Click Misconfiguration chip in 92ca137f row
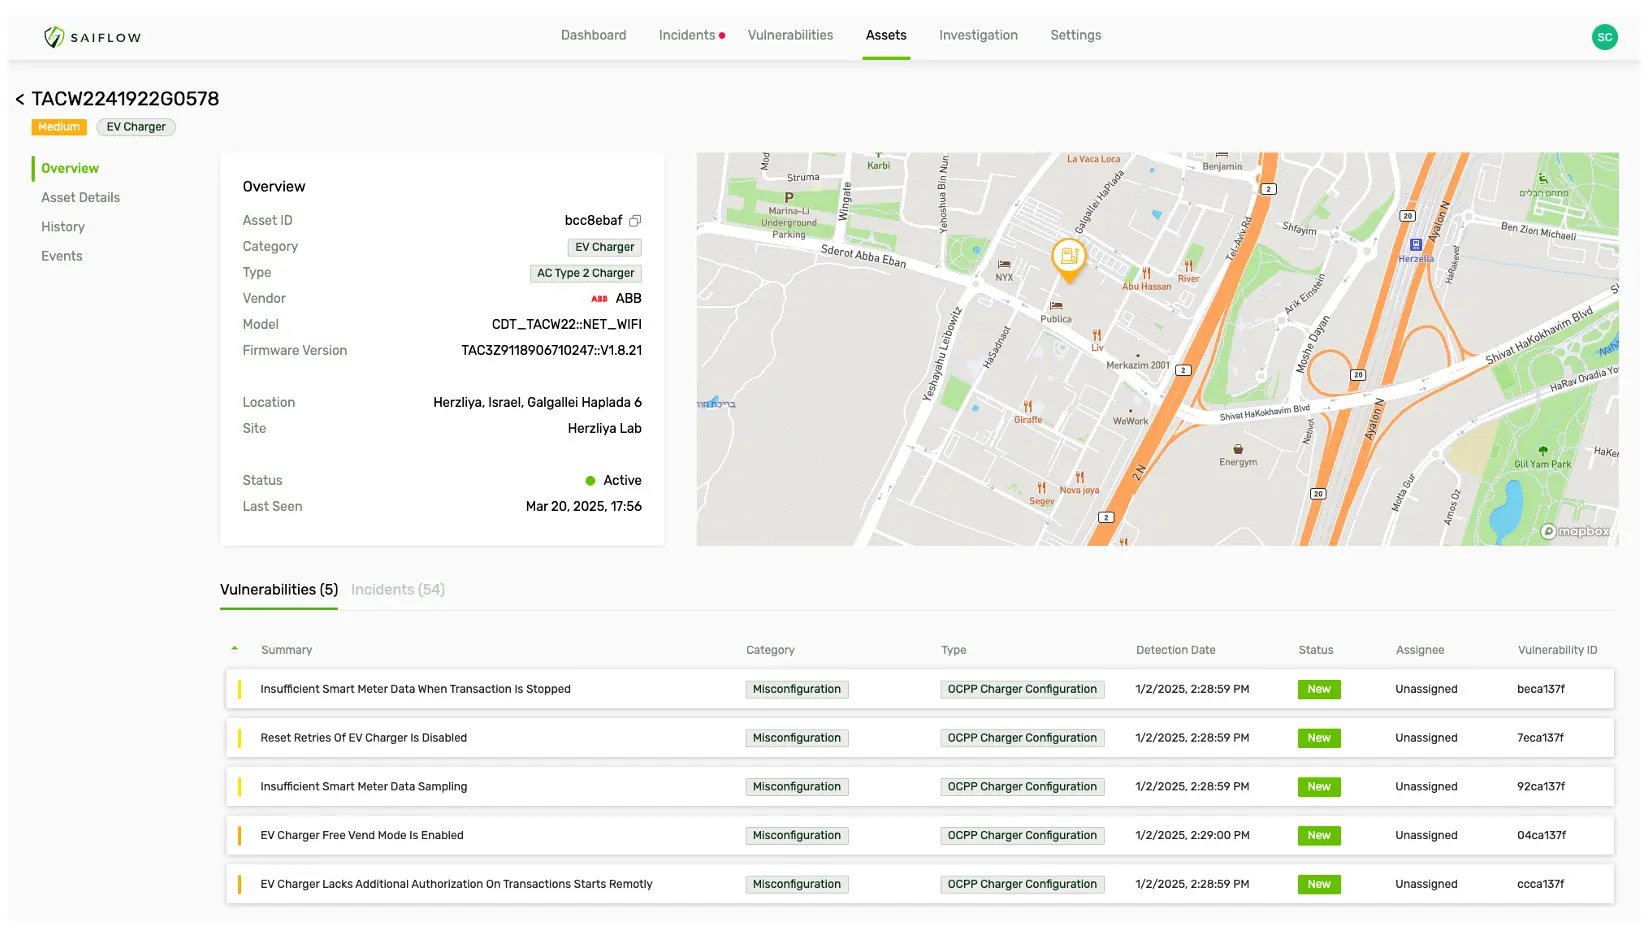1646x938 pixels. (797, 787)
